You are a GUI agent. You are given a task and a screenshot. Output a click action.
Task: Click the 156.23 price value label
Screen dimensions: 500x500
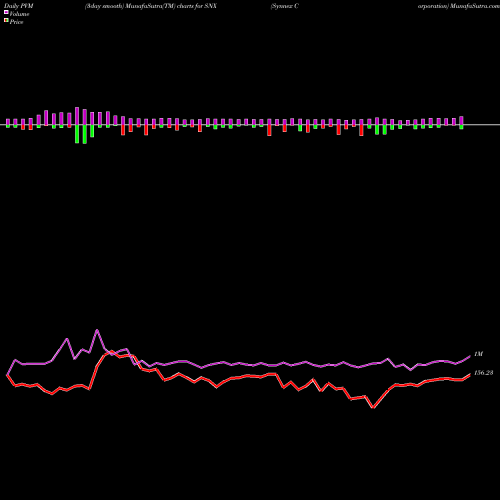point(483,373)
